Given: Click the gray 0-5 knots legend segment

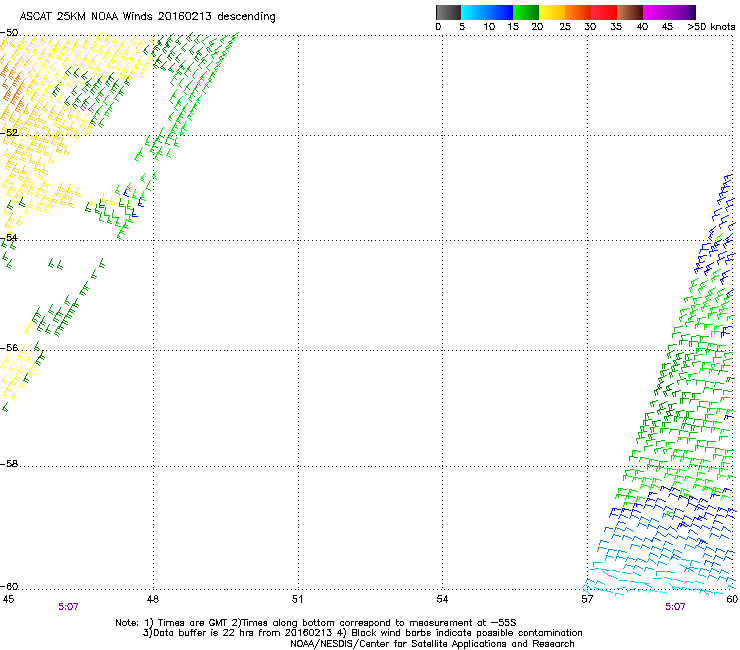Looking at the screenshot, I should click(x=448, y=12).
